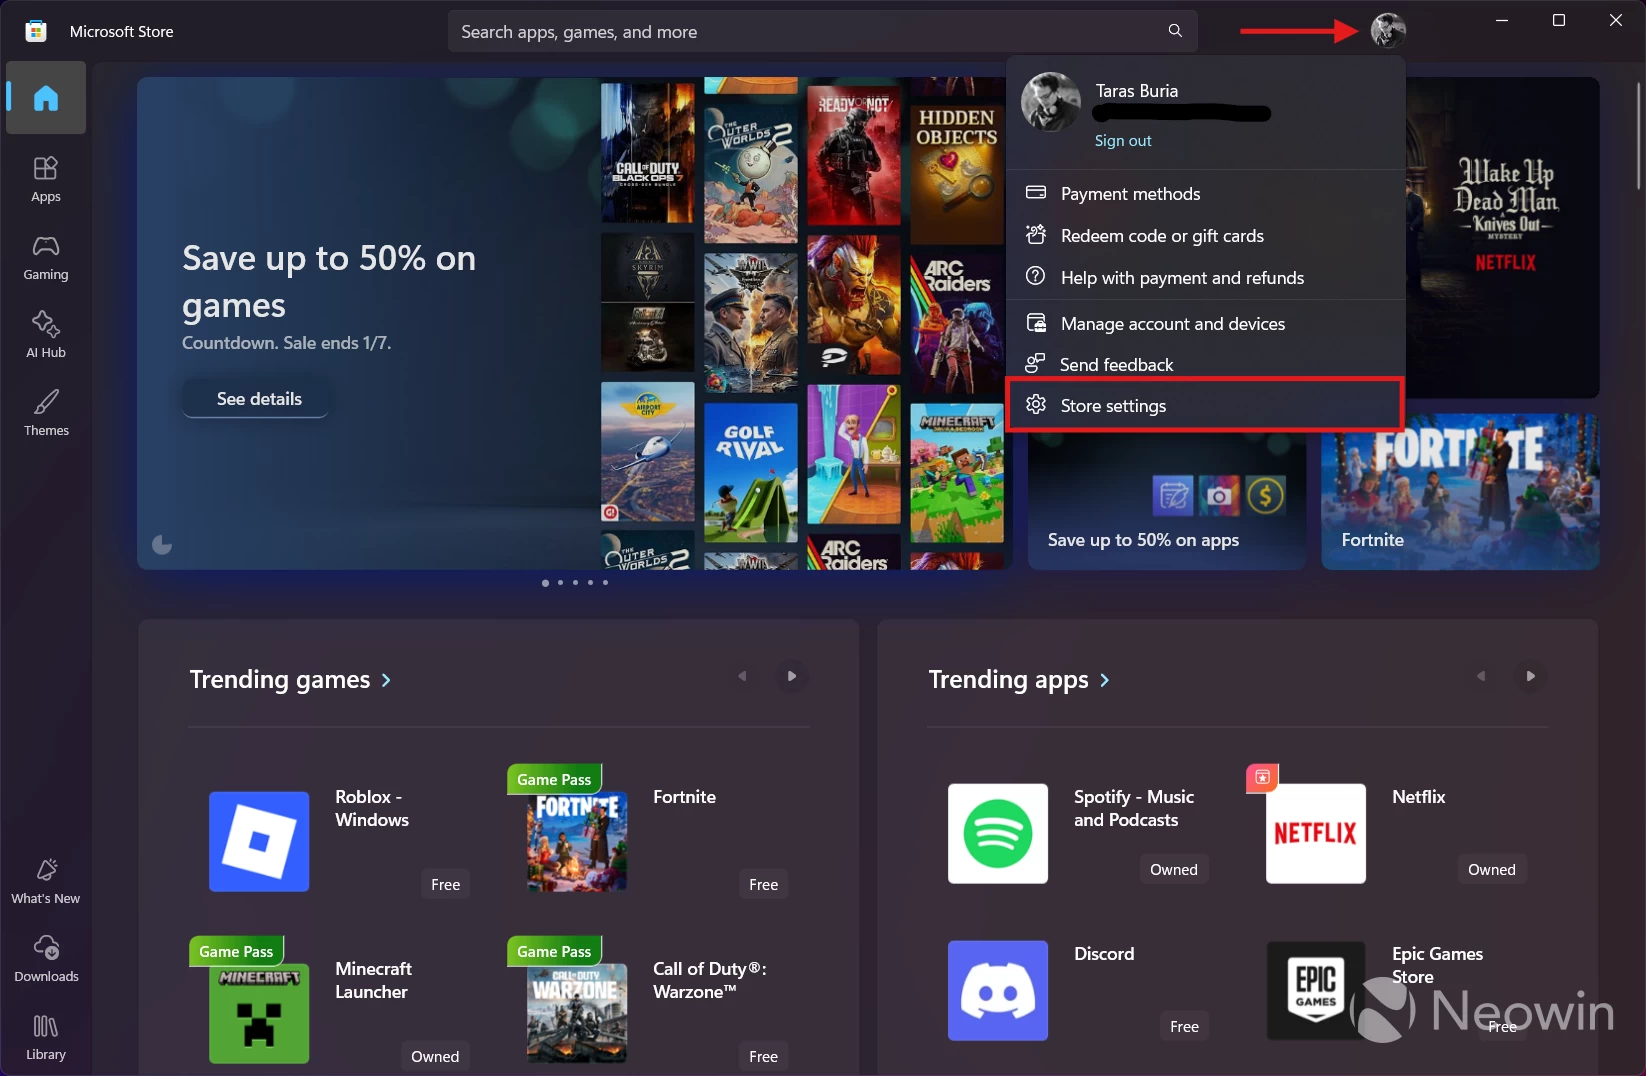Expand the Trending games section
The image size is (1646, 1076).
290,680
